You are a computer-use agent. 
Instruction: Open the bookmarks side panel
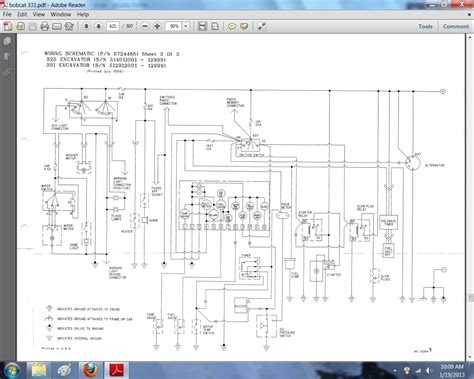point(7,57)
